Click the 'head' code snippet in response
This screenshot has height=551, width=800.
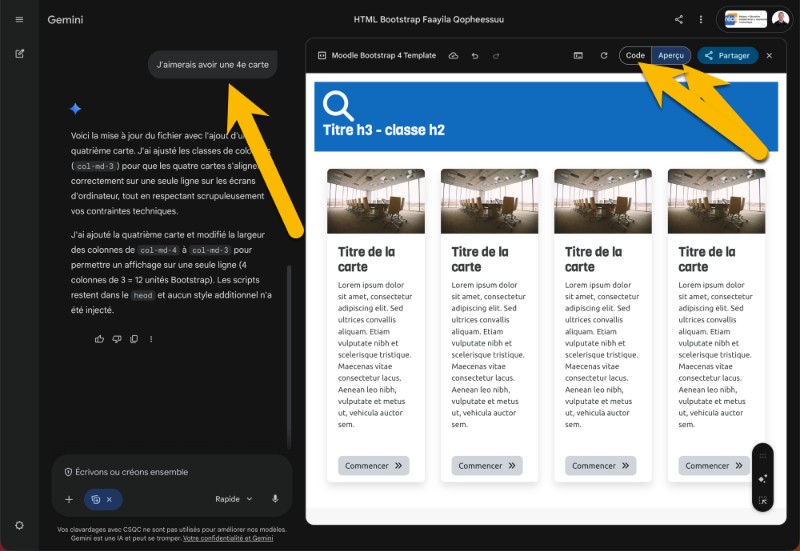(143, 295)
